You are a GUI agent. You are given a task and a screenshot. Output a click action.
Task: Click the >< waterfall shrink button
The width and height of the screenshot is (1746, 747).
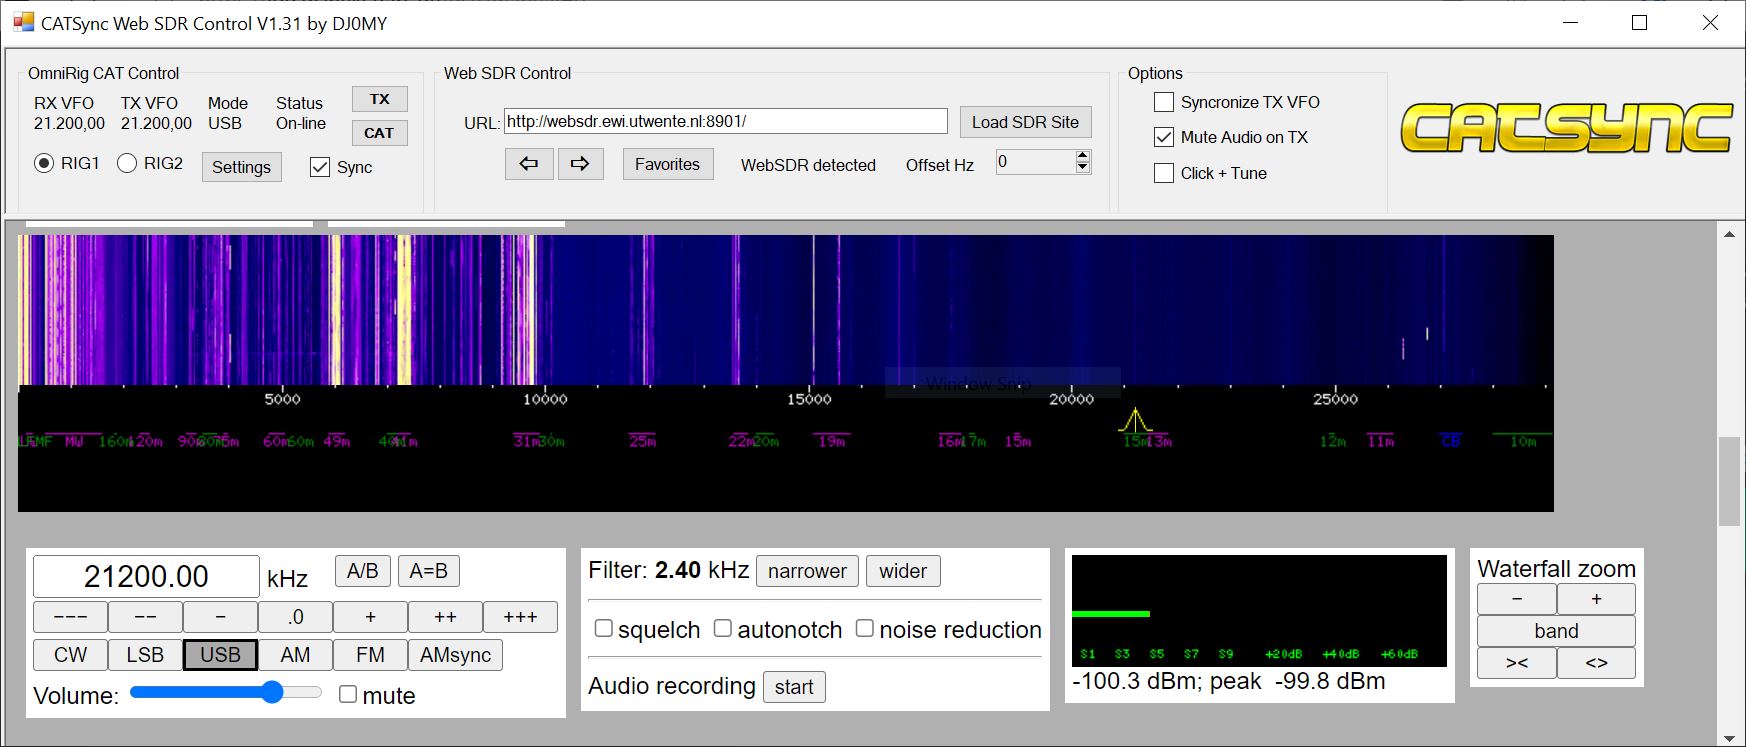pyautogui.click(x=1517, y=663)
